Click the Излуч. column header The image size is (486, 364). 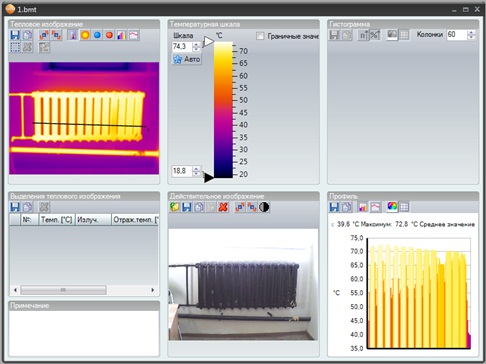(x=93, y=220)
